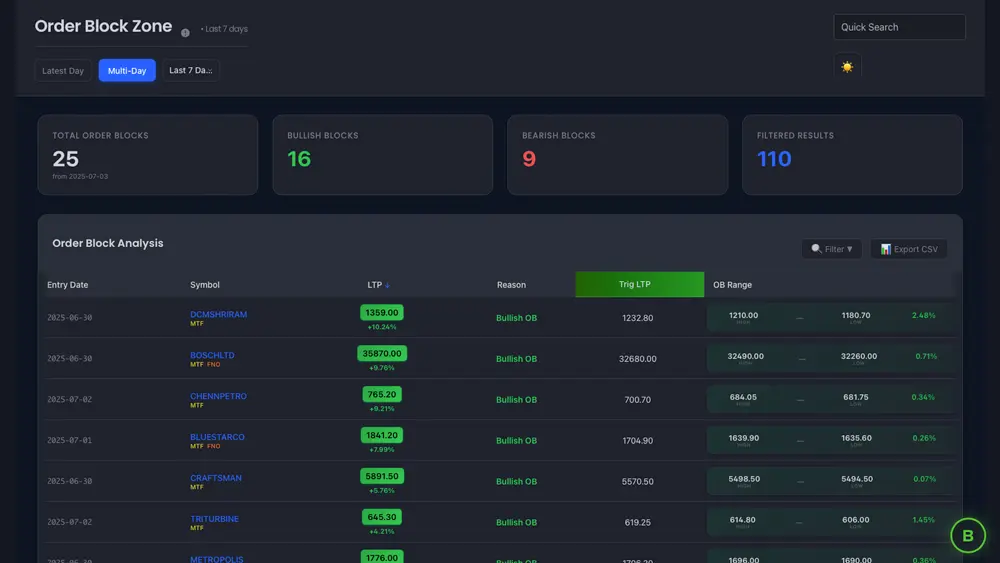Click the 1841.20 LTP badge
1000x563 pixels.
click(x=381, y=435)
